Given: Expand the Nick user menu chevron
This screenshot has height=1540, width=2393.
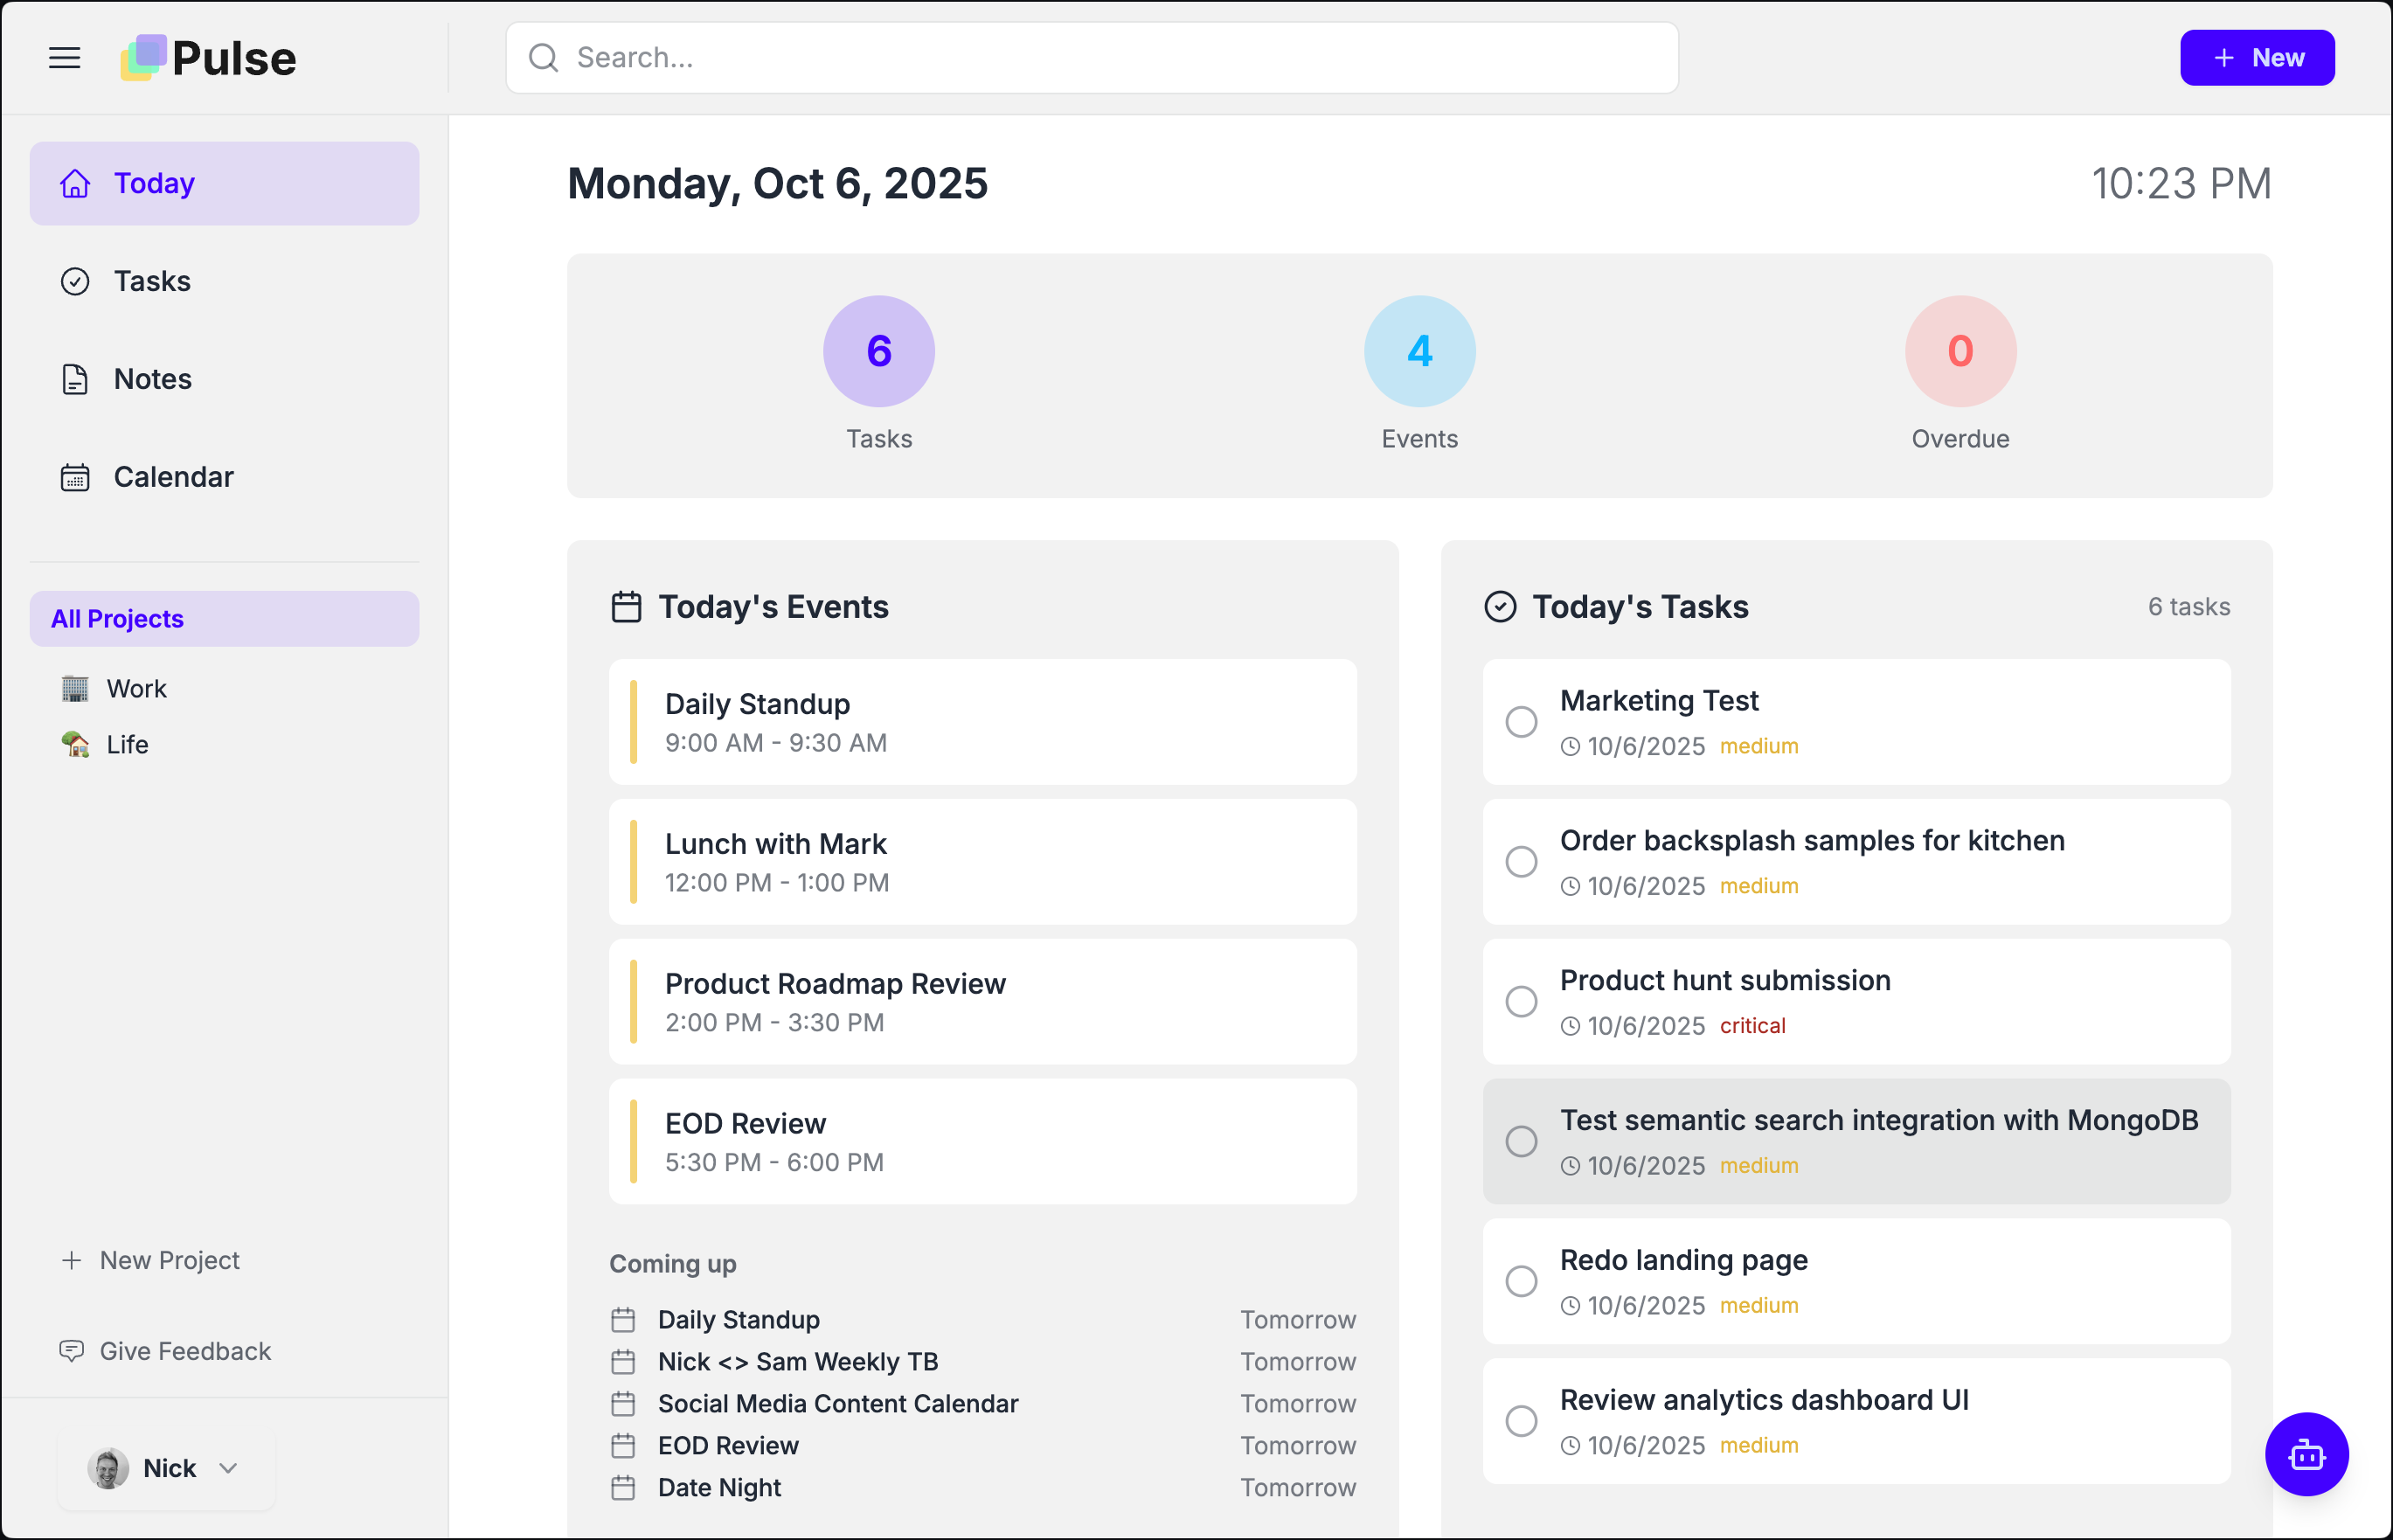Looking at the screenshot, I should [229, 1468].
